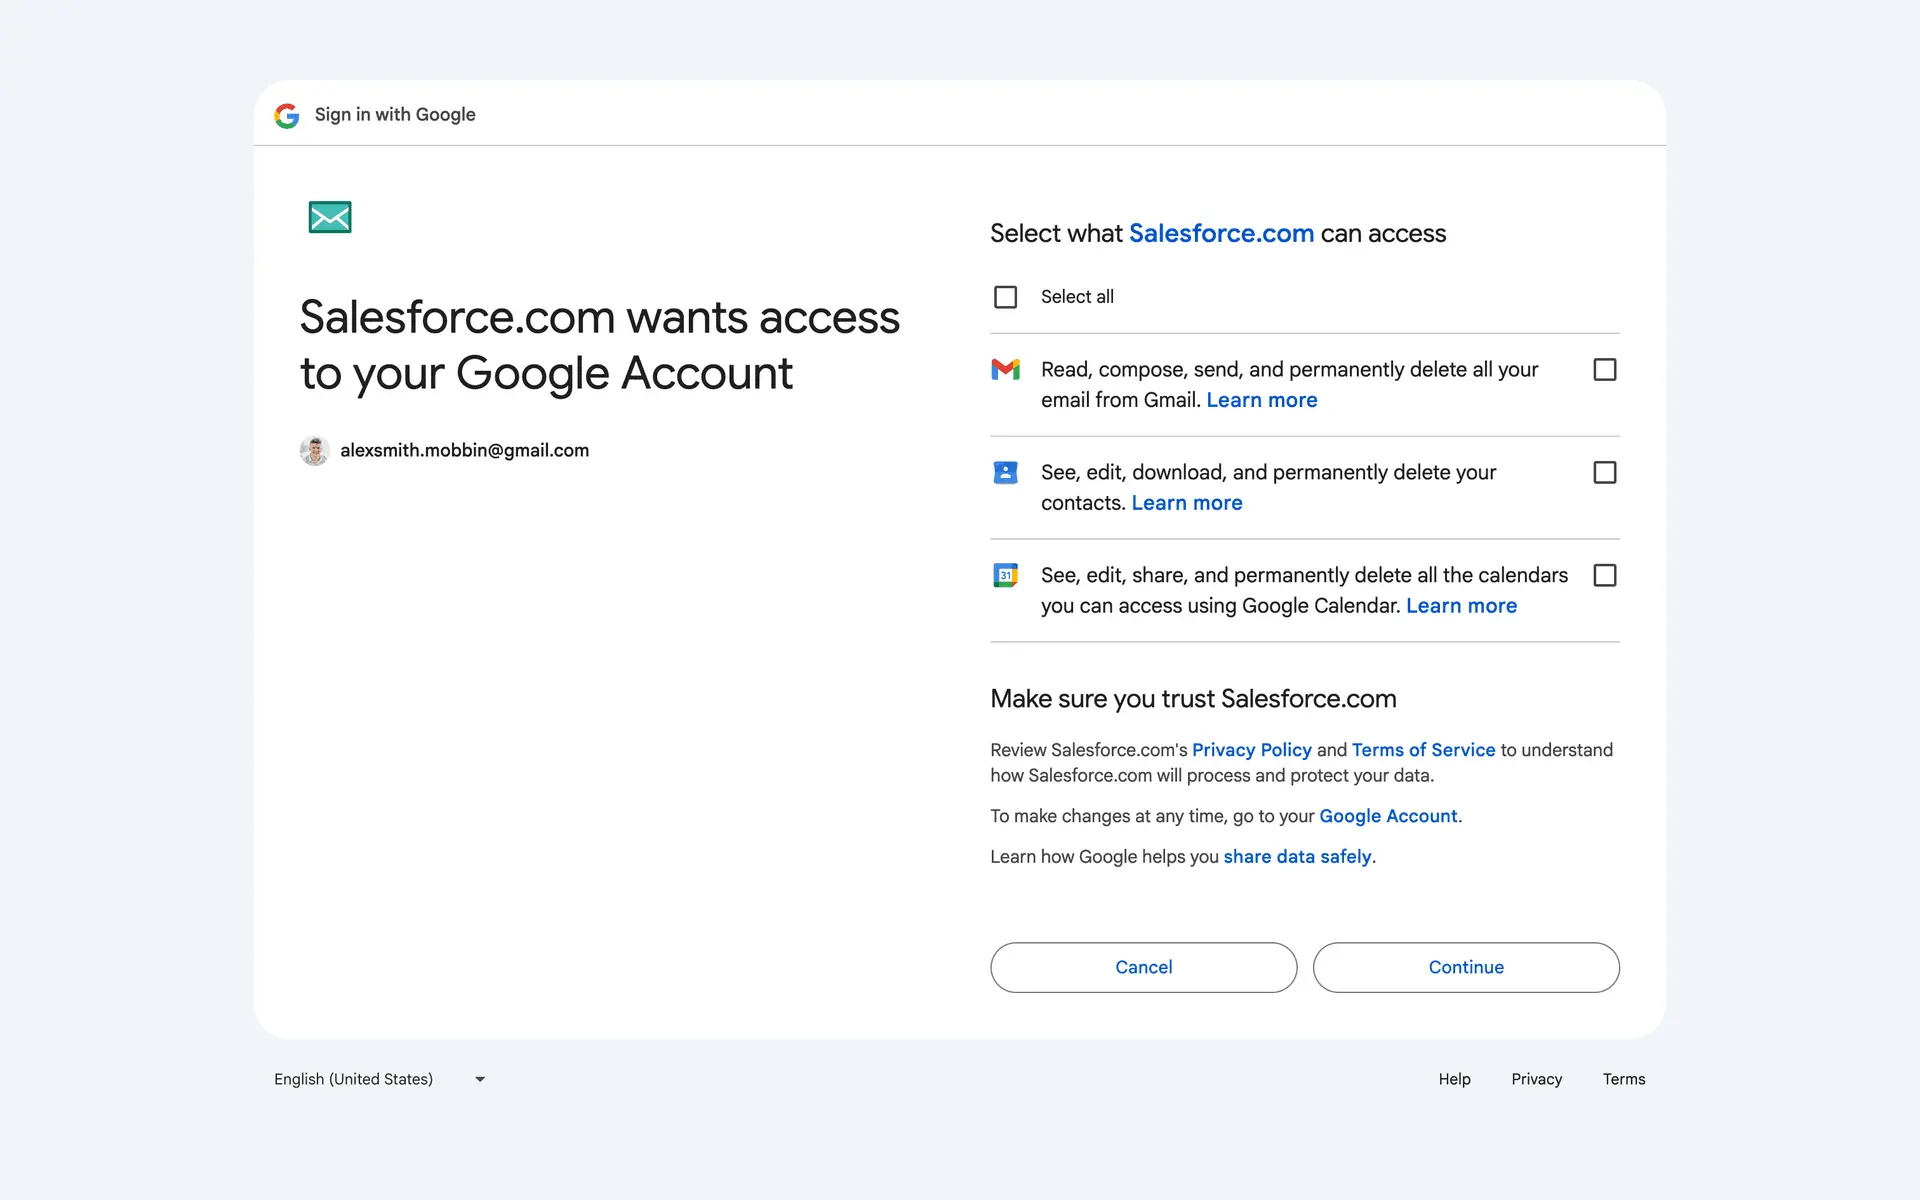Image resolution: width=1920 pixels, height=1200 pixels.
Task: Click the language dropdown arrow
Action: pos(480,1080)
